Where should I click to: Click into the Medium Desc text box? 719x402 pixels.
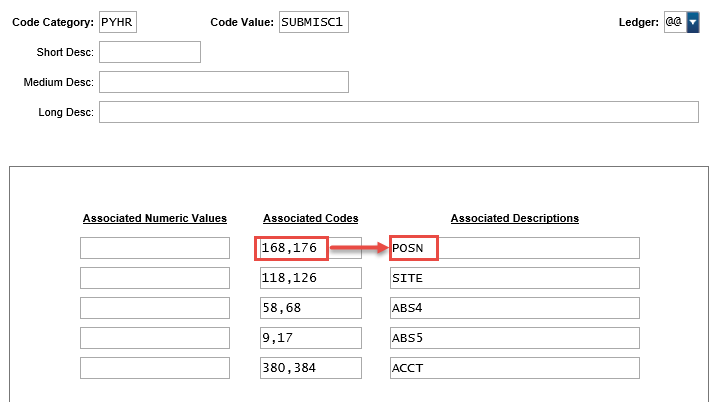(223, 82)
